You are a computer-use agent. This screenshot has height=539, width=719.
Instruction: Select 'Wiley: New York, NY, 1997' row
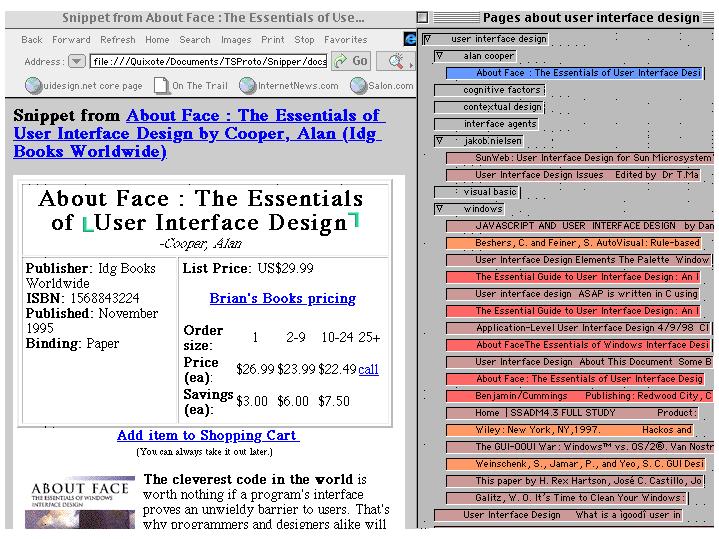click(570, 429)
